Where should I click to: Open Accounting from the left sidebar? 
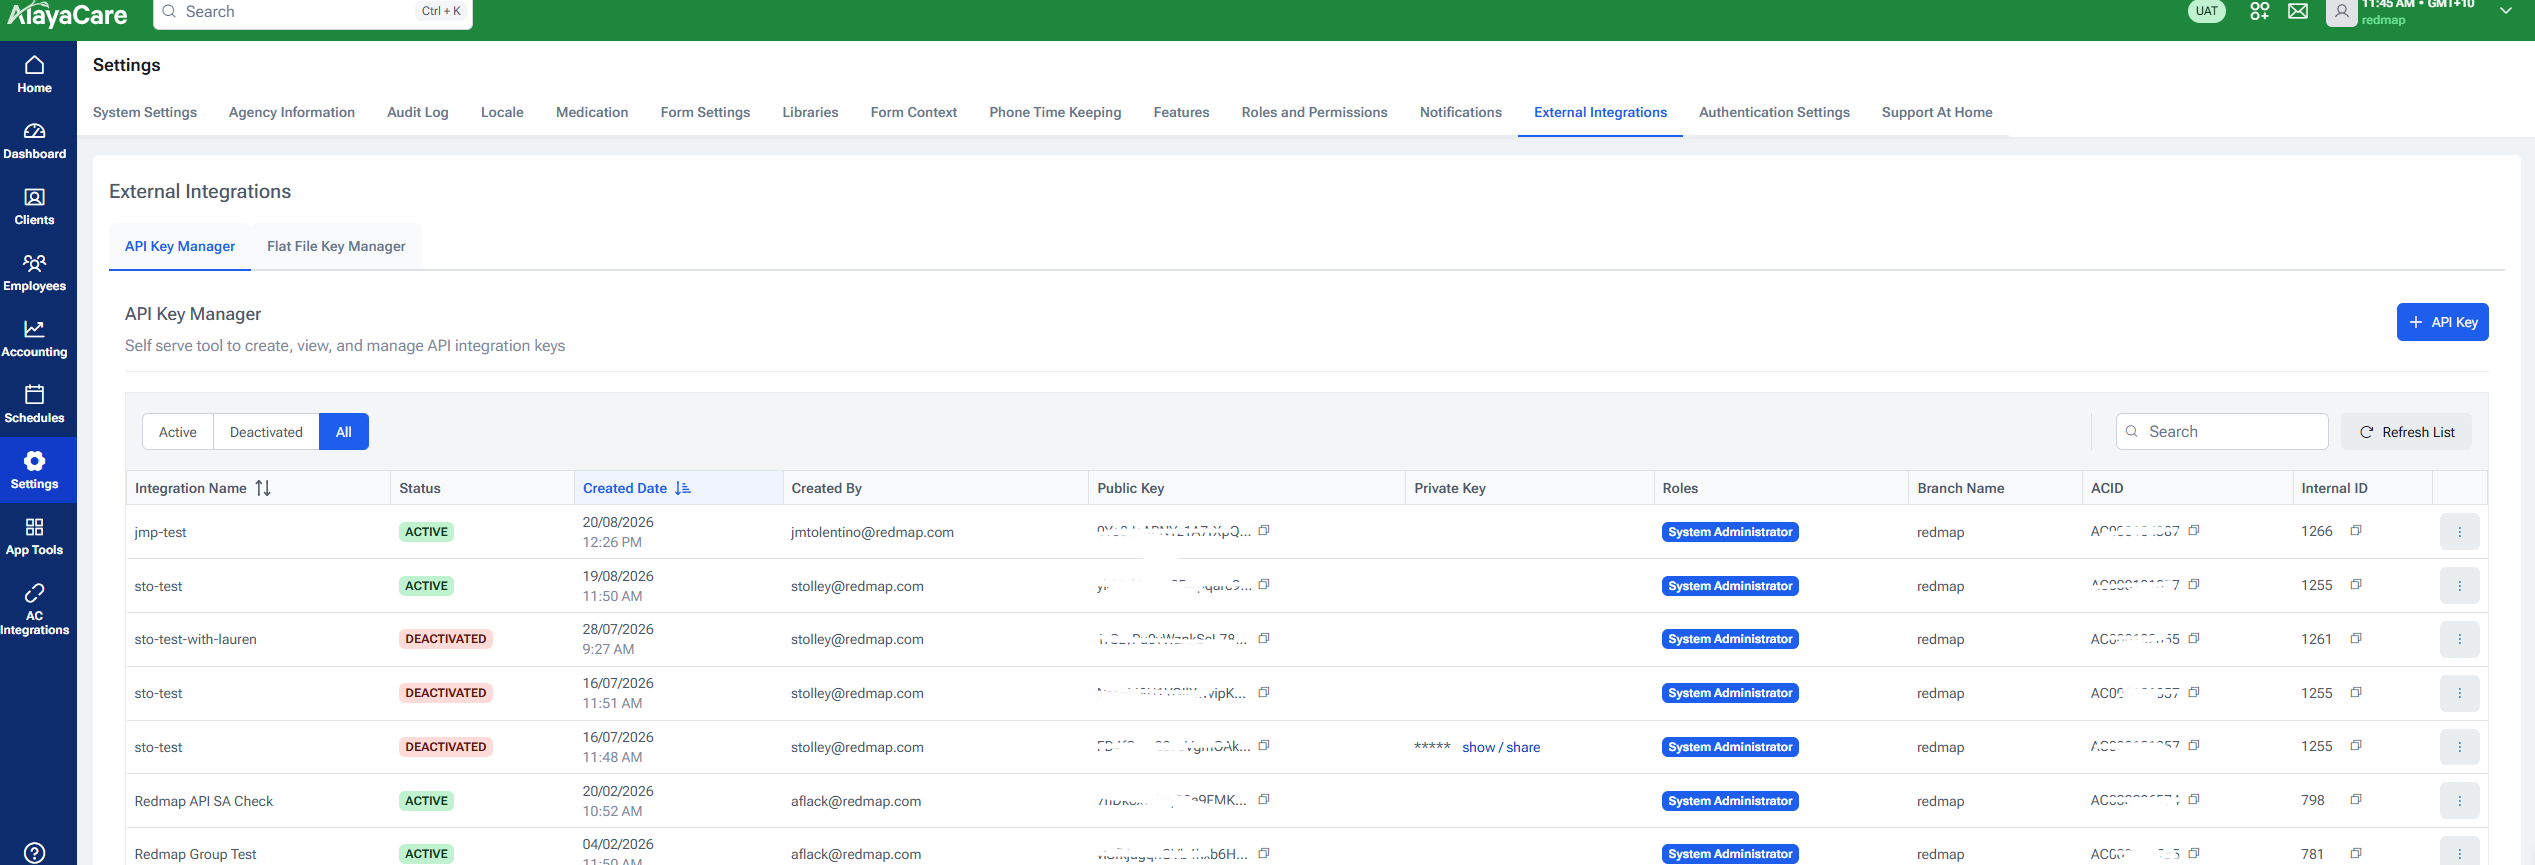point(34,339)
